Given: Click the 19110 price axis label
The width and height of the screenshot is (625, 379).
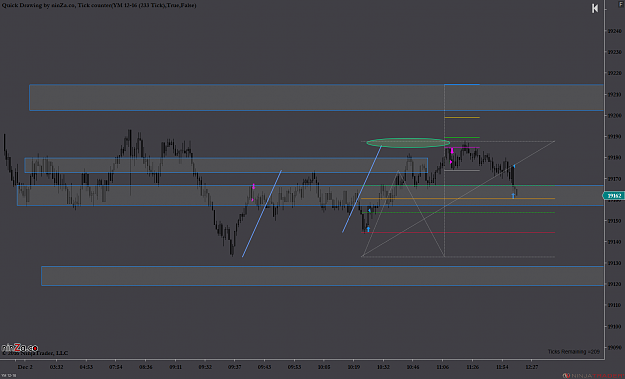Looking at the screenshot, I should click(614, 305).
